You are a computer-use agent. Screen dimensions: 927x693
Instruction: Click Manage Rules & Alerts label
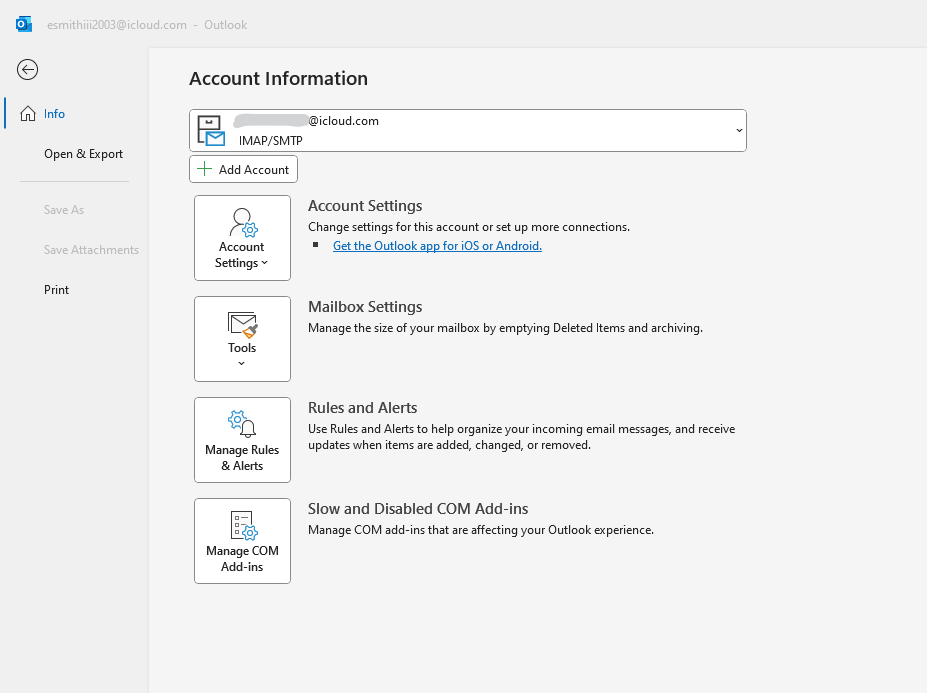(242, 458)
